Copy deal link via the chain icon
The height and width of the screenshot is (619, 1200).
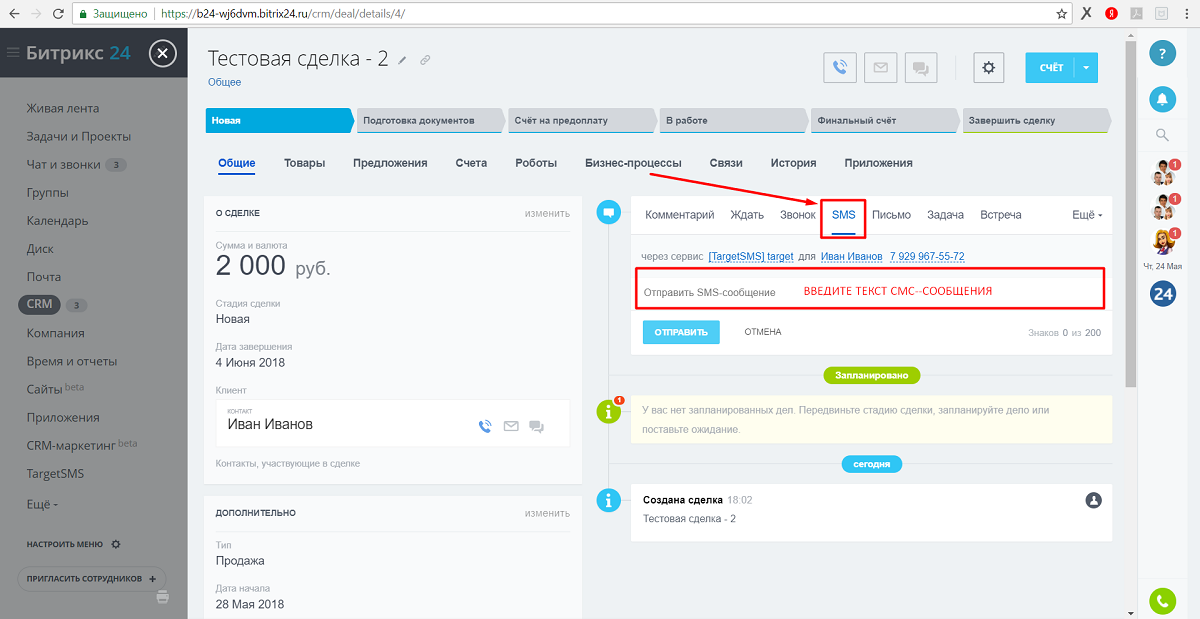pos(425,60)
